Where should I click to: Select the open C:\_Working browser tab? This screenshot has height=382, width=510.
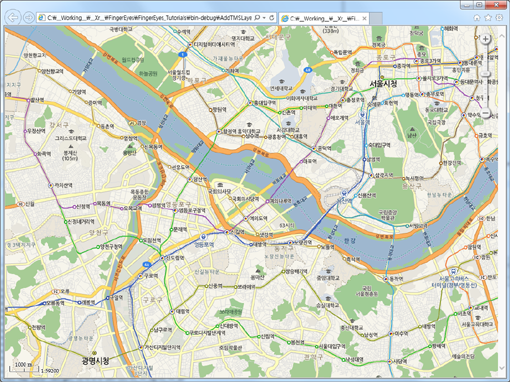tap(320, 19)
